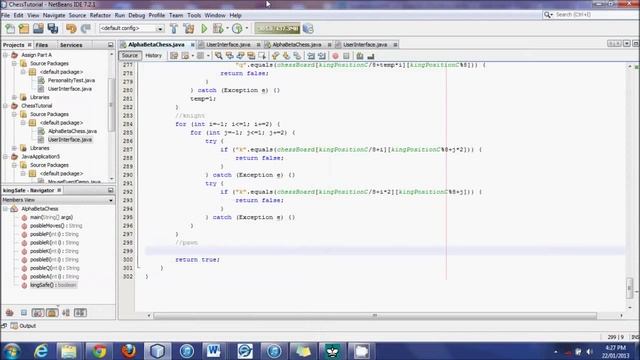Collapse the ChessTutorial project node
640x360 pixels.
point(6,106)
